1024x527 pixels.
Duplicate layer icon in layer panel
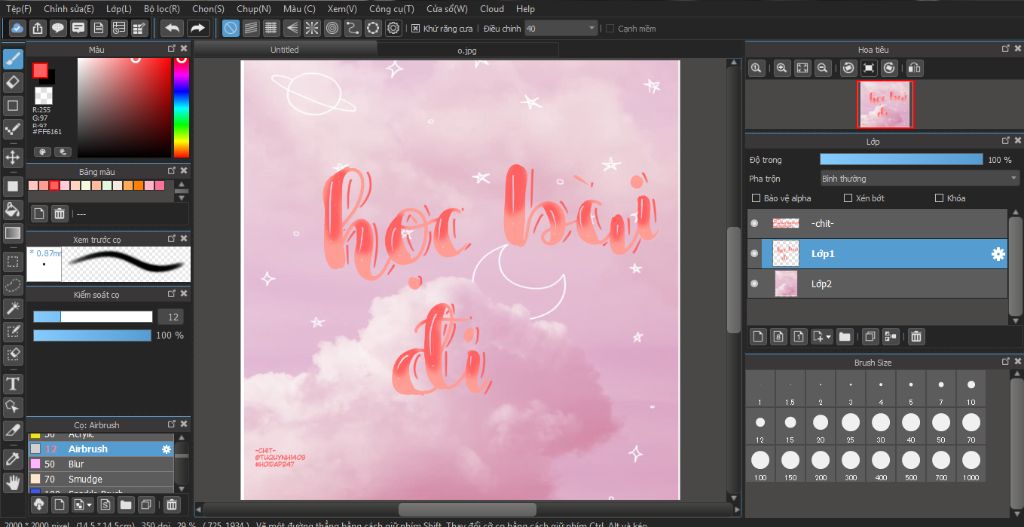(869, 336)
